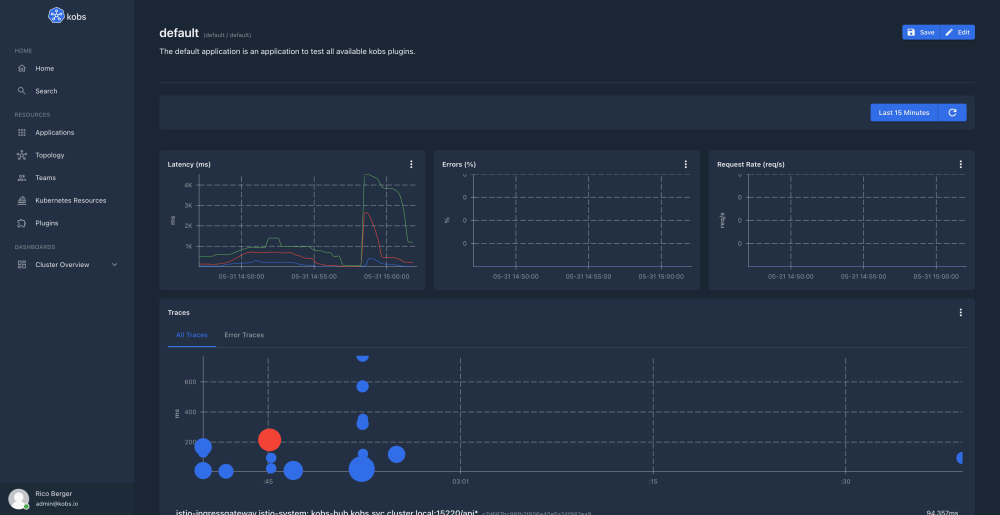Click the kobs logo icon

click(56, 15)
